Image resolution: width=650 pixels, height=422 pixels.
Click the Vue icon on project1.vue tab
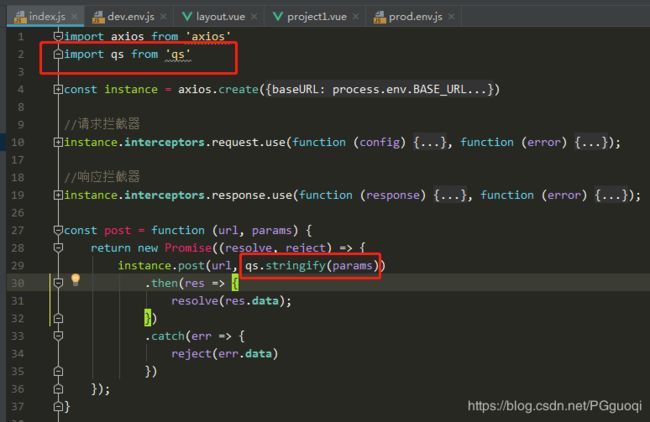278,17
